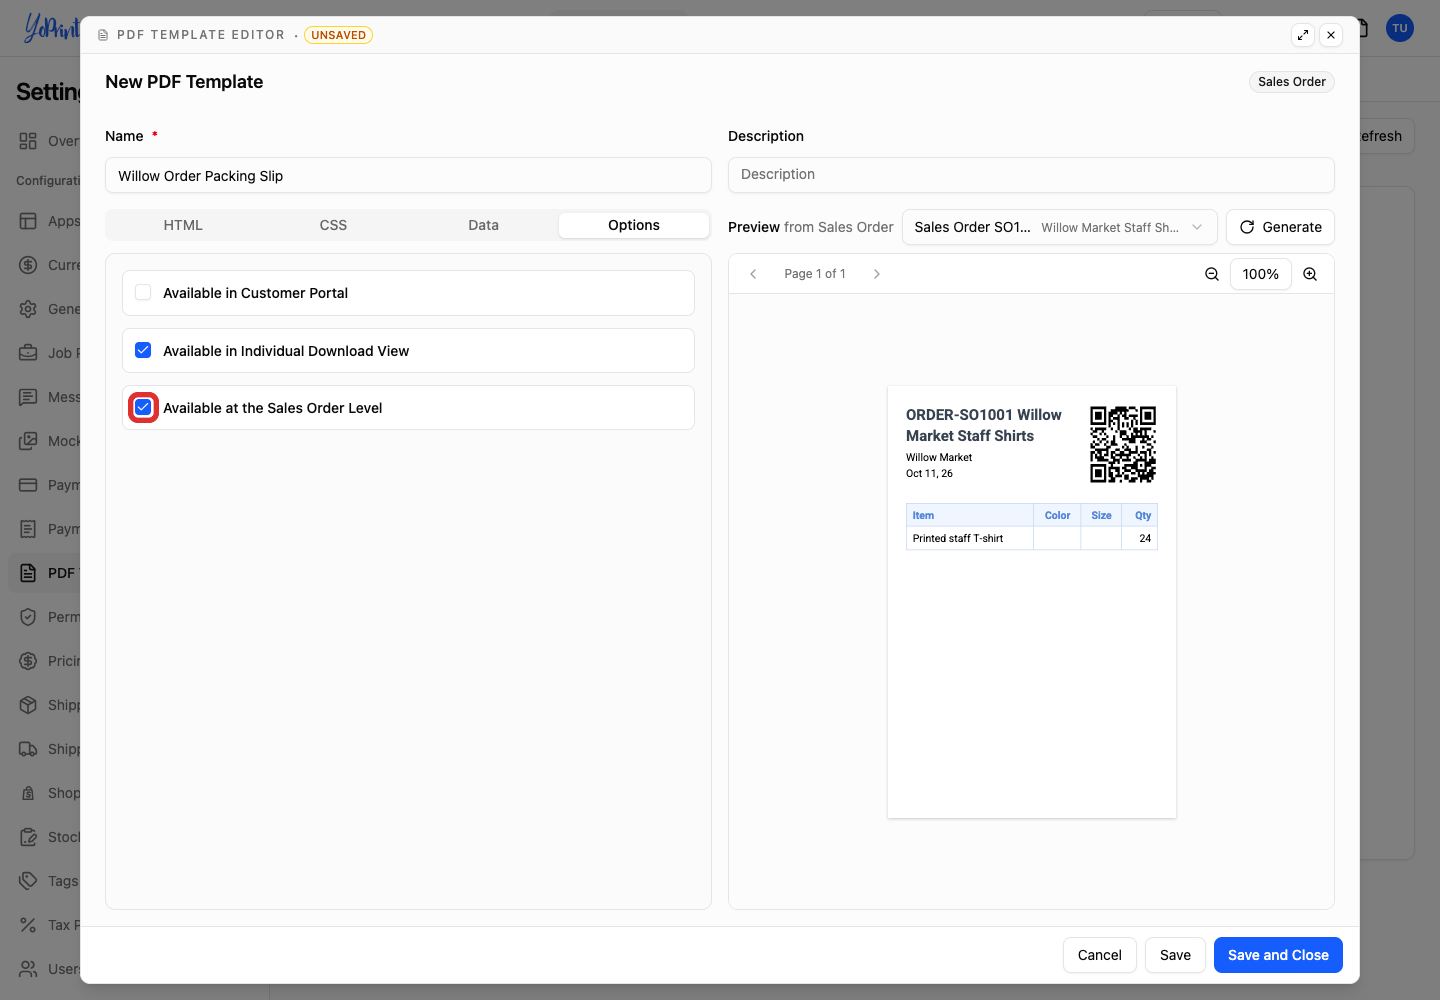
Task: Open Apps sidebar icon in Settings
Action: [28, 221]
